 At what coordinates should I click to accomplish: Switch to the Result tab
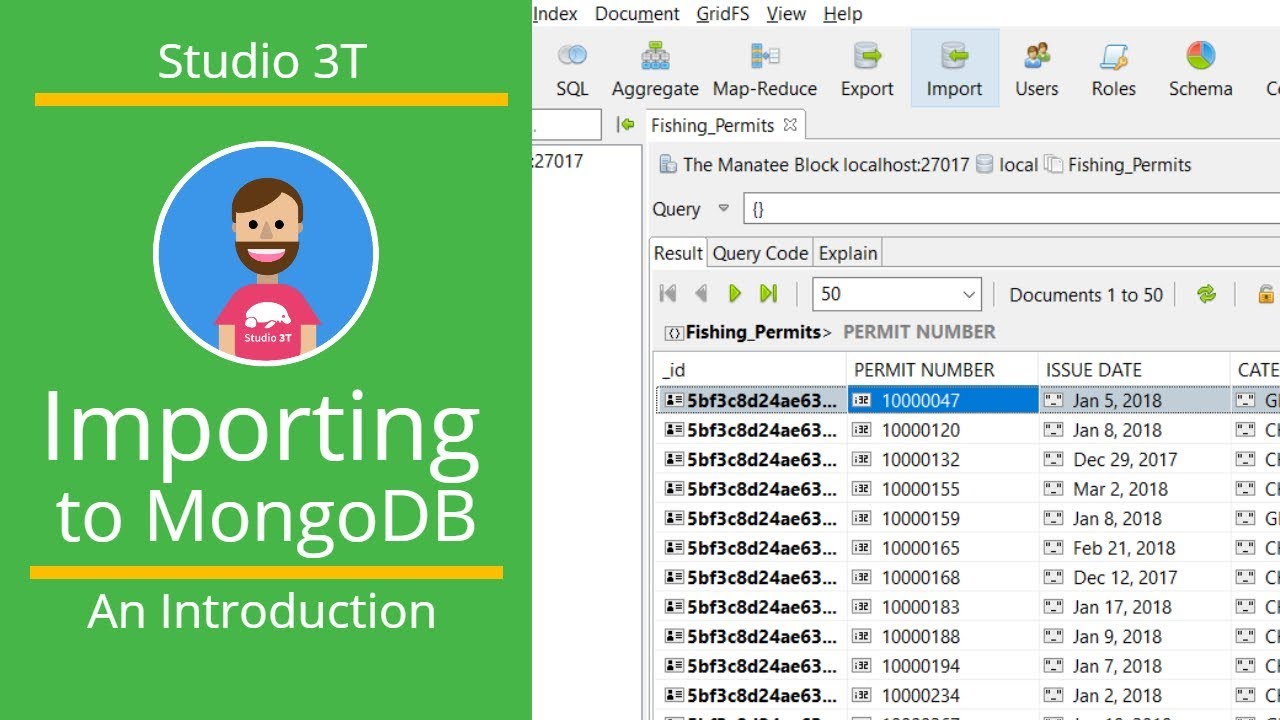tap(679, 253)
